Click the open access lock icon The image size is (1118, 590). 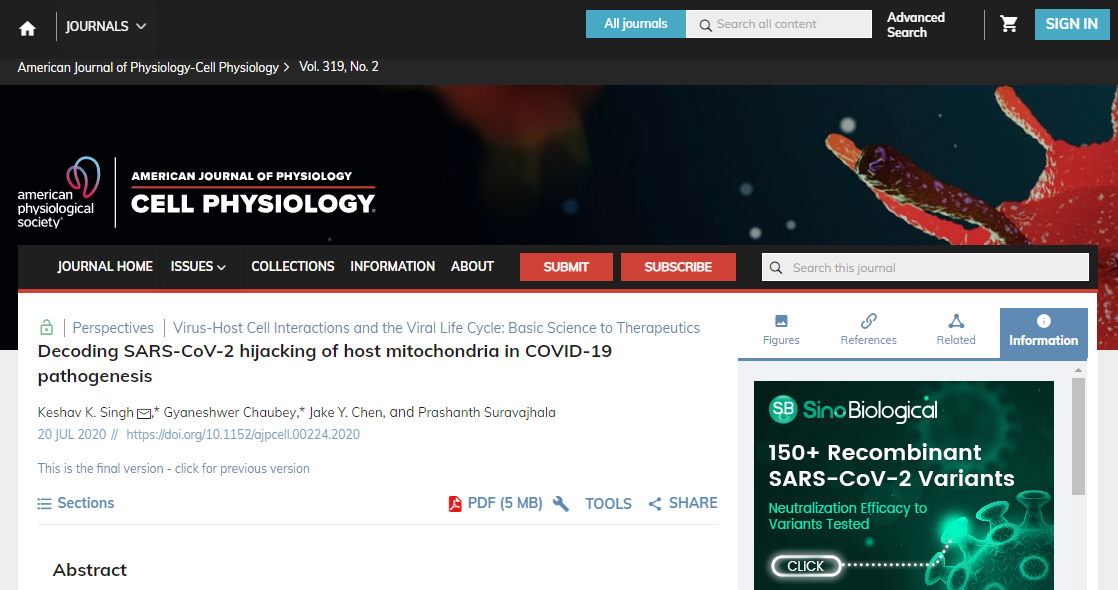[46, 327]
